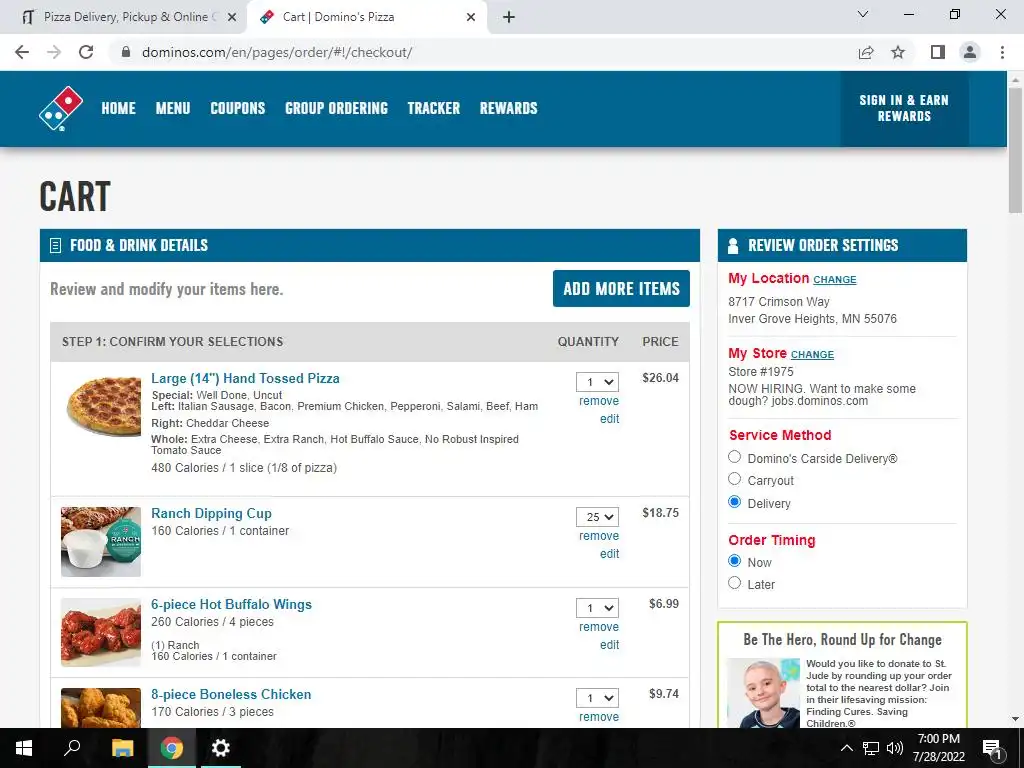Viewport: 1024px width, 768px height.
Task: Show hidden system tray icons
Action: tap(846, 748)
